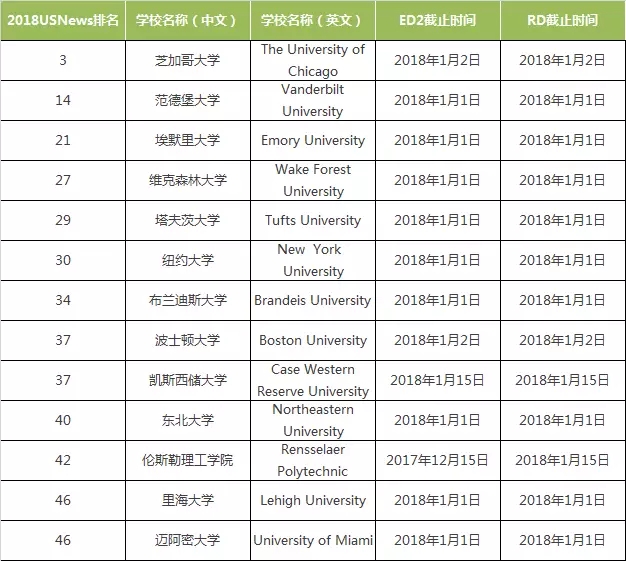626x561 pixels.
Task: Click the 学校名称（中文）column header
Action: (188, 20)
